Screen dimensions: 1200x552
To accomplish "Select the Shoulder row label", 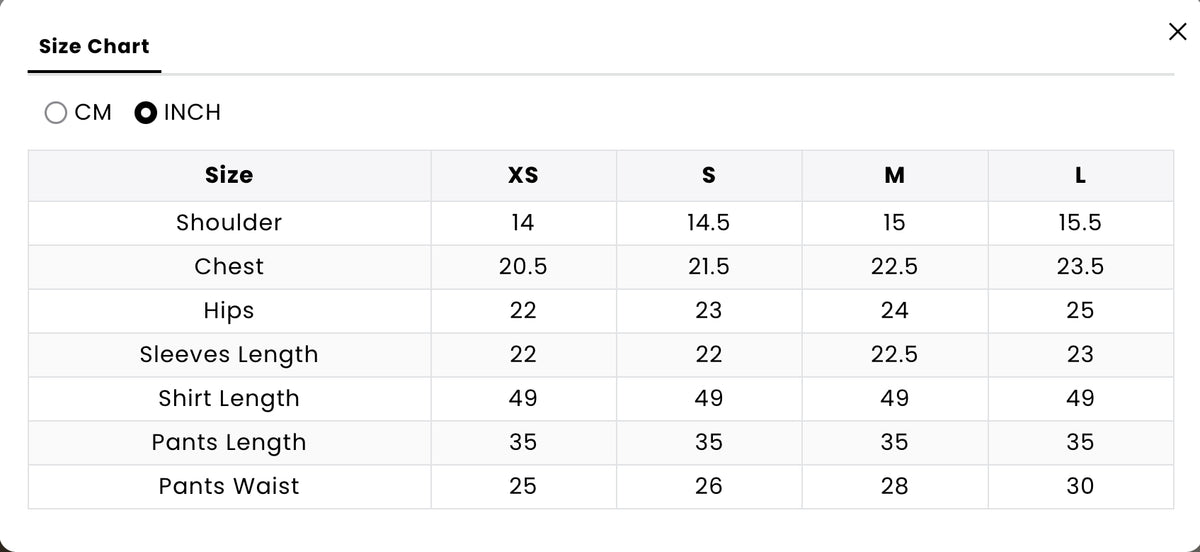I will click(x=229, y=222).
